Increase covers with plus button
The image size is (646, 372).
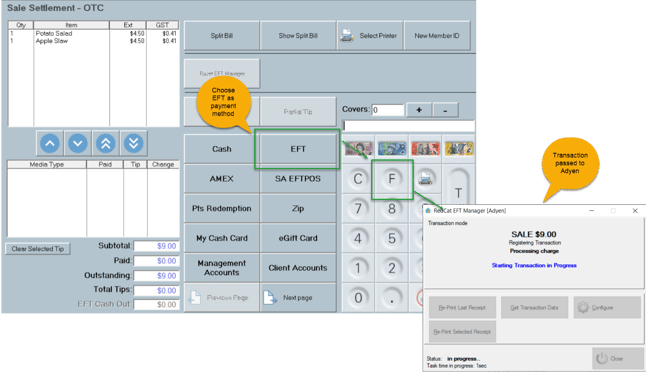coord(419,110)
